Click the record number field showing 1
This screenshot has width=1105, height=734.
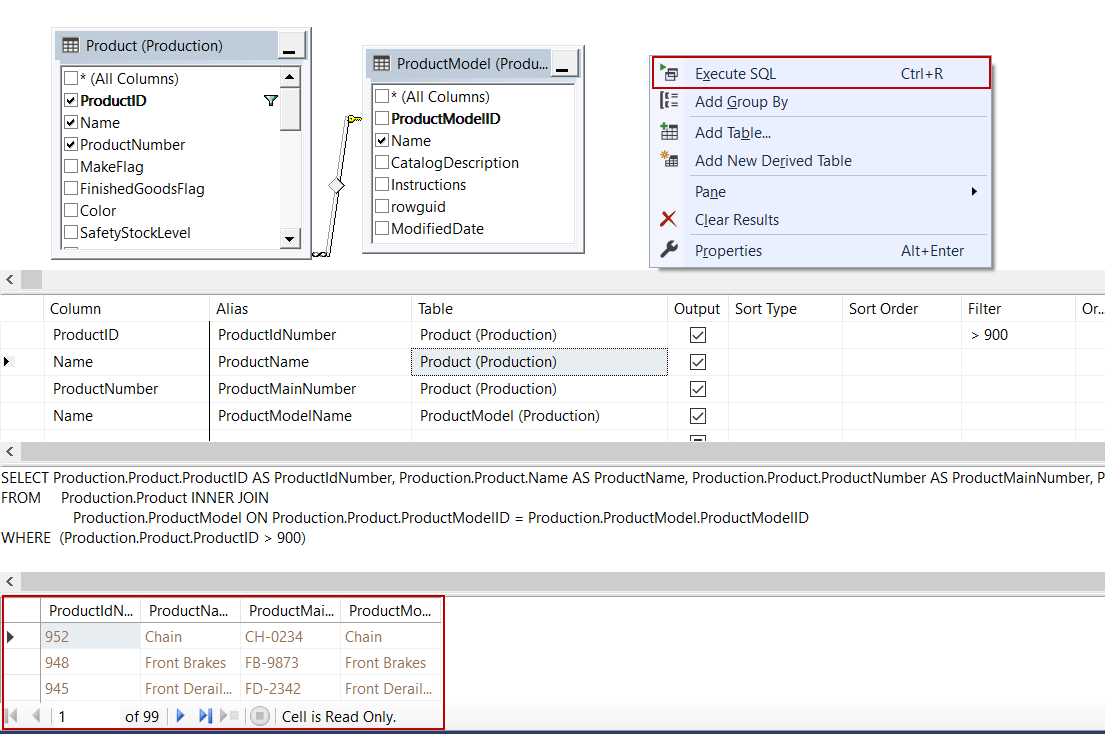coord(62,715)
